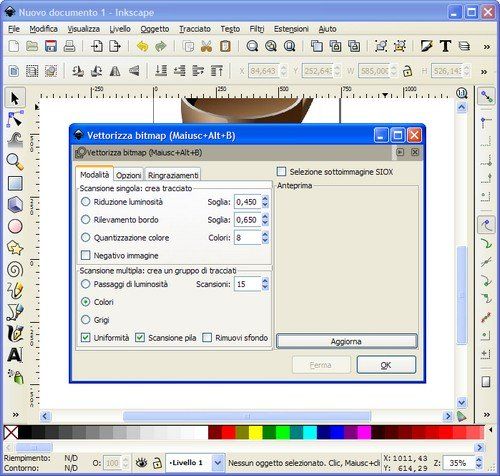Toggle layer visibility eye icon
Viewport: 500px width, 476px height.
[x=142, y=463]
